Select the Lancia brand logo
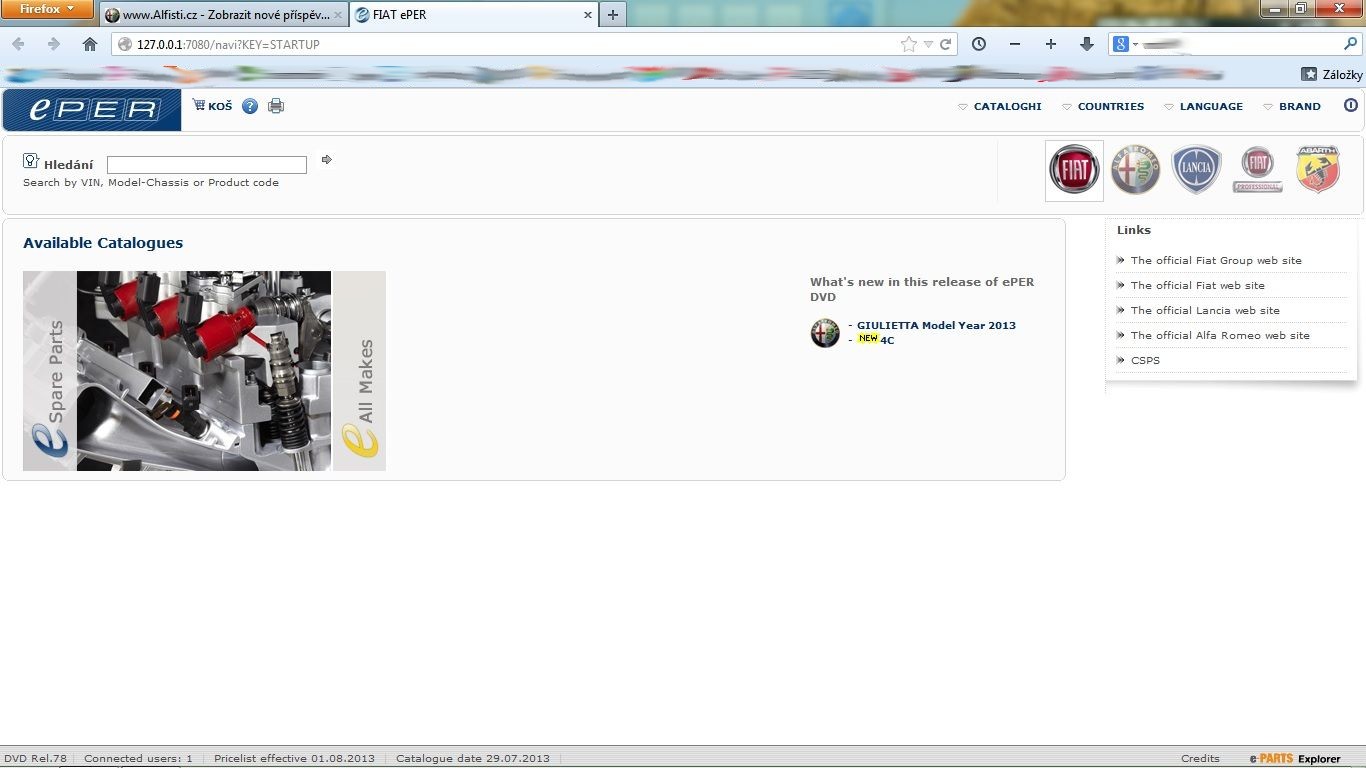The width and height of the screenshot is (1366, 768). click(1196, 170)
